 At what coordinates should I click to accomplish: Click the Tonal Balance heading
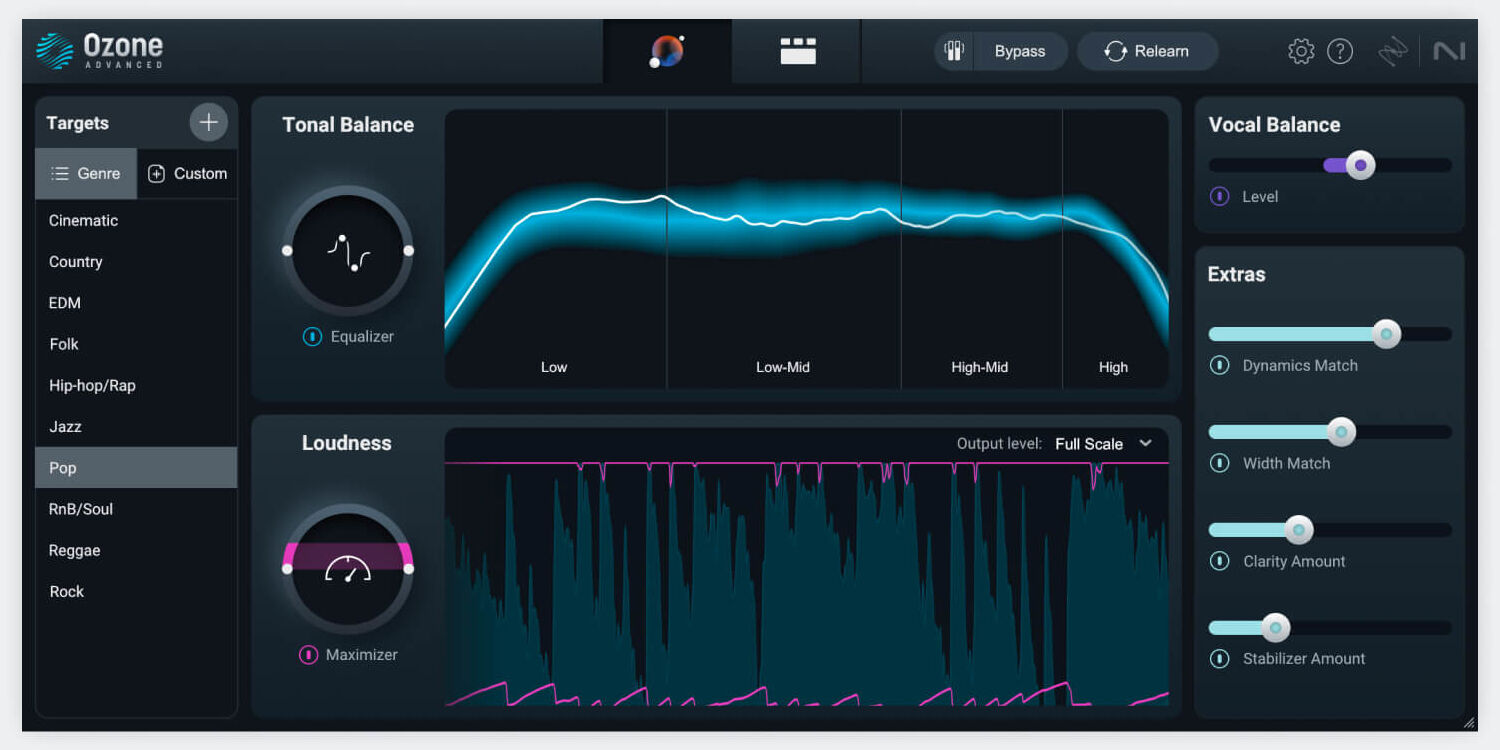(348, 125)
